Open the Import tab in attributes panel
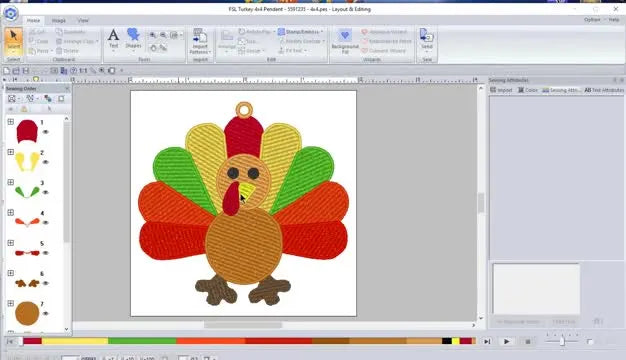The width and height of the screenshot is (626, 360). (501, 90)
